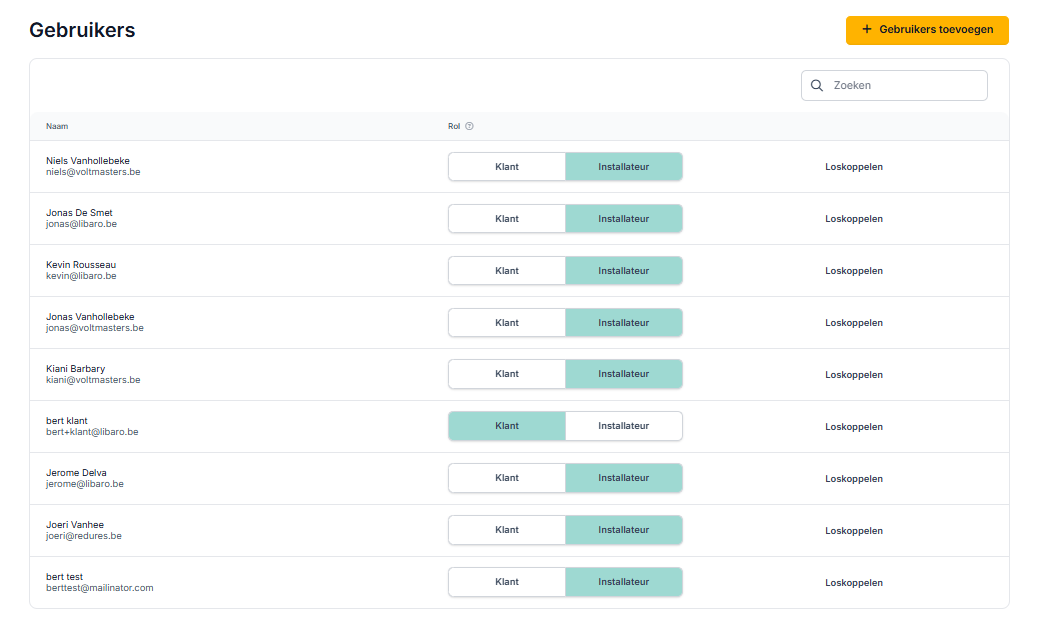Set Jonas De Smet's role to Klant
Screen dimensions: 1055x638
507,218
